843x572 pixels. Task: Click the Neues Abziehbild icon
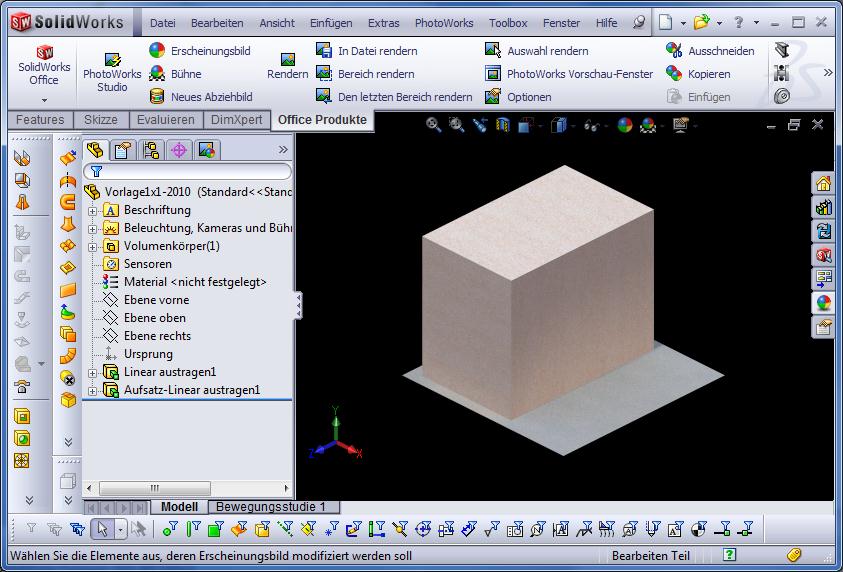(x=157, y=97)
